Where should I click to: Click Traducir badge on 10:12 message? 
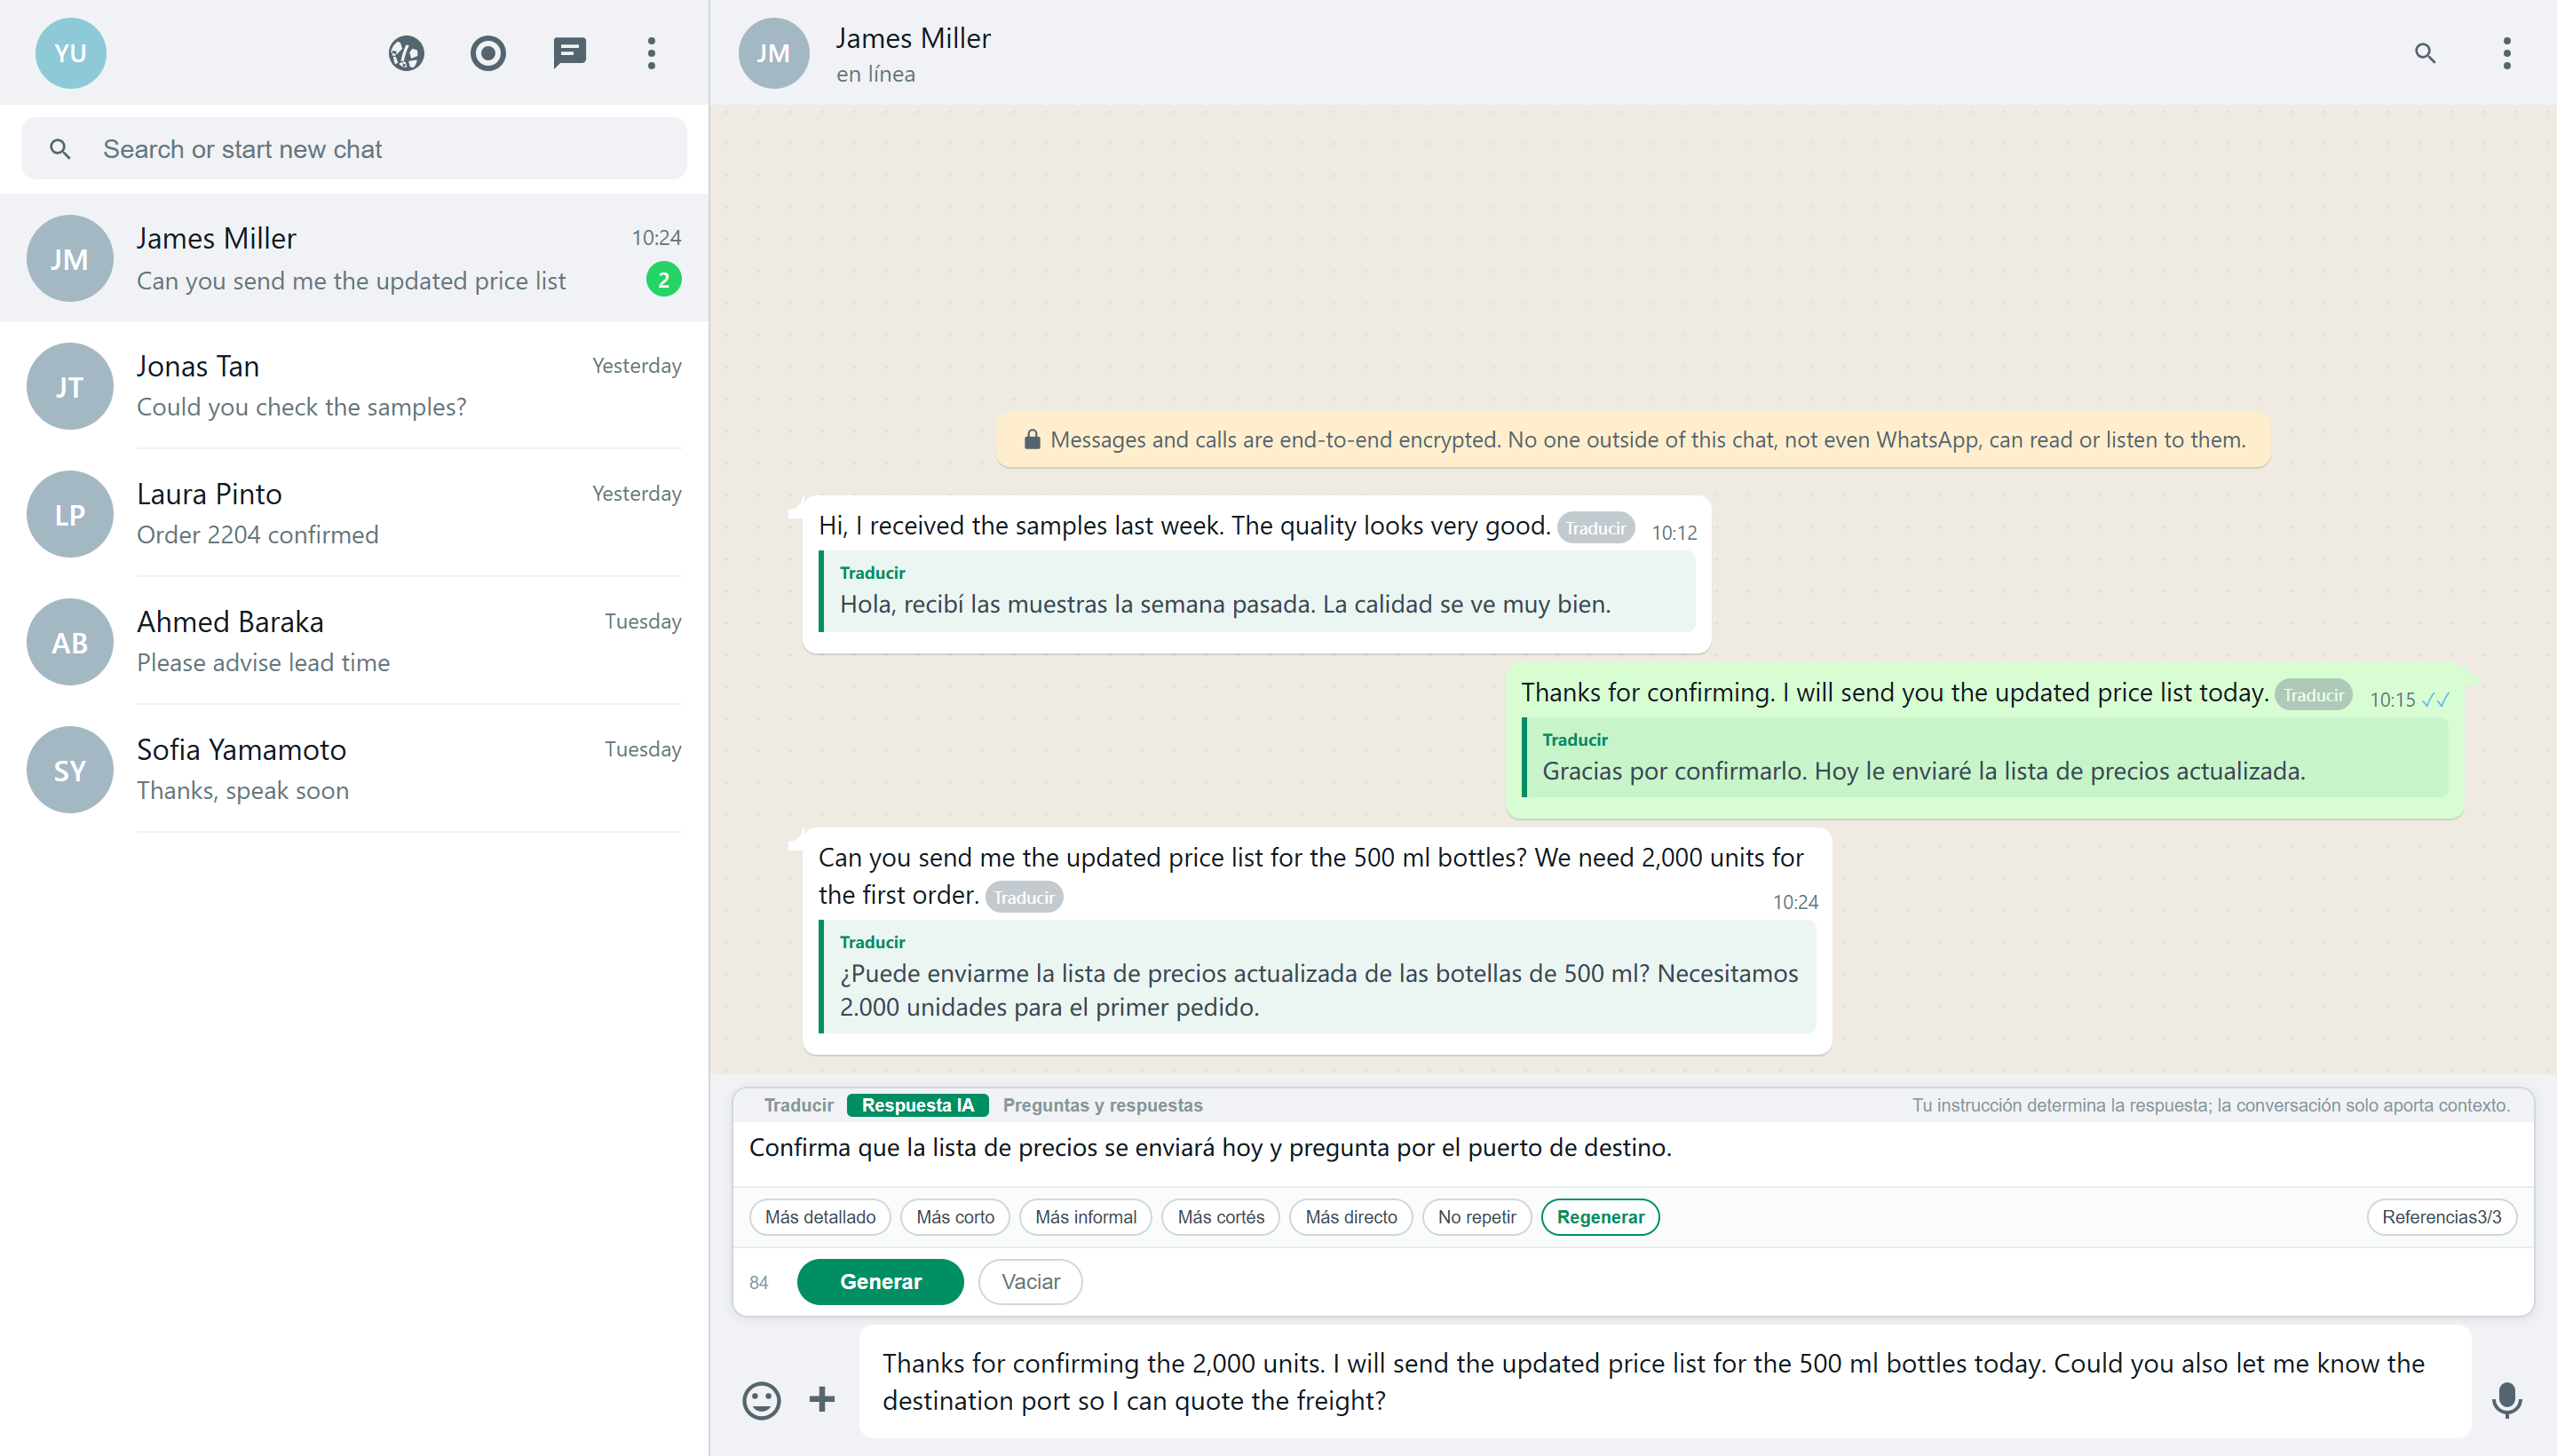pos(1595,528)
